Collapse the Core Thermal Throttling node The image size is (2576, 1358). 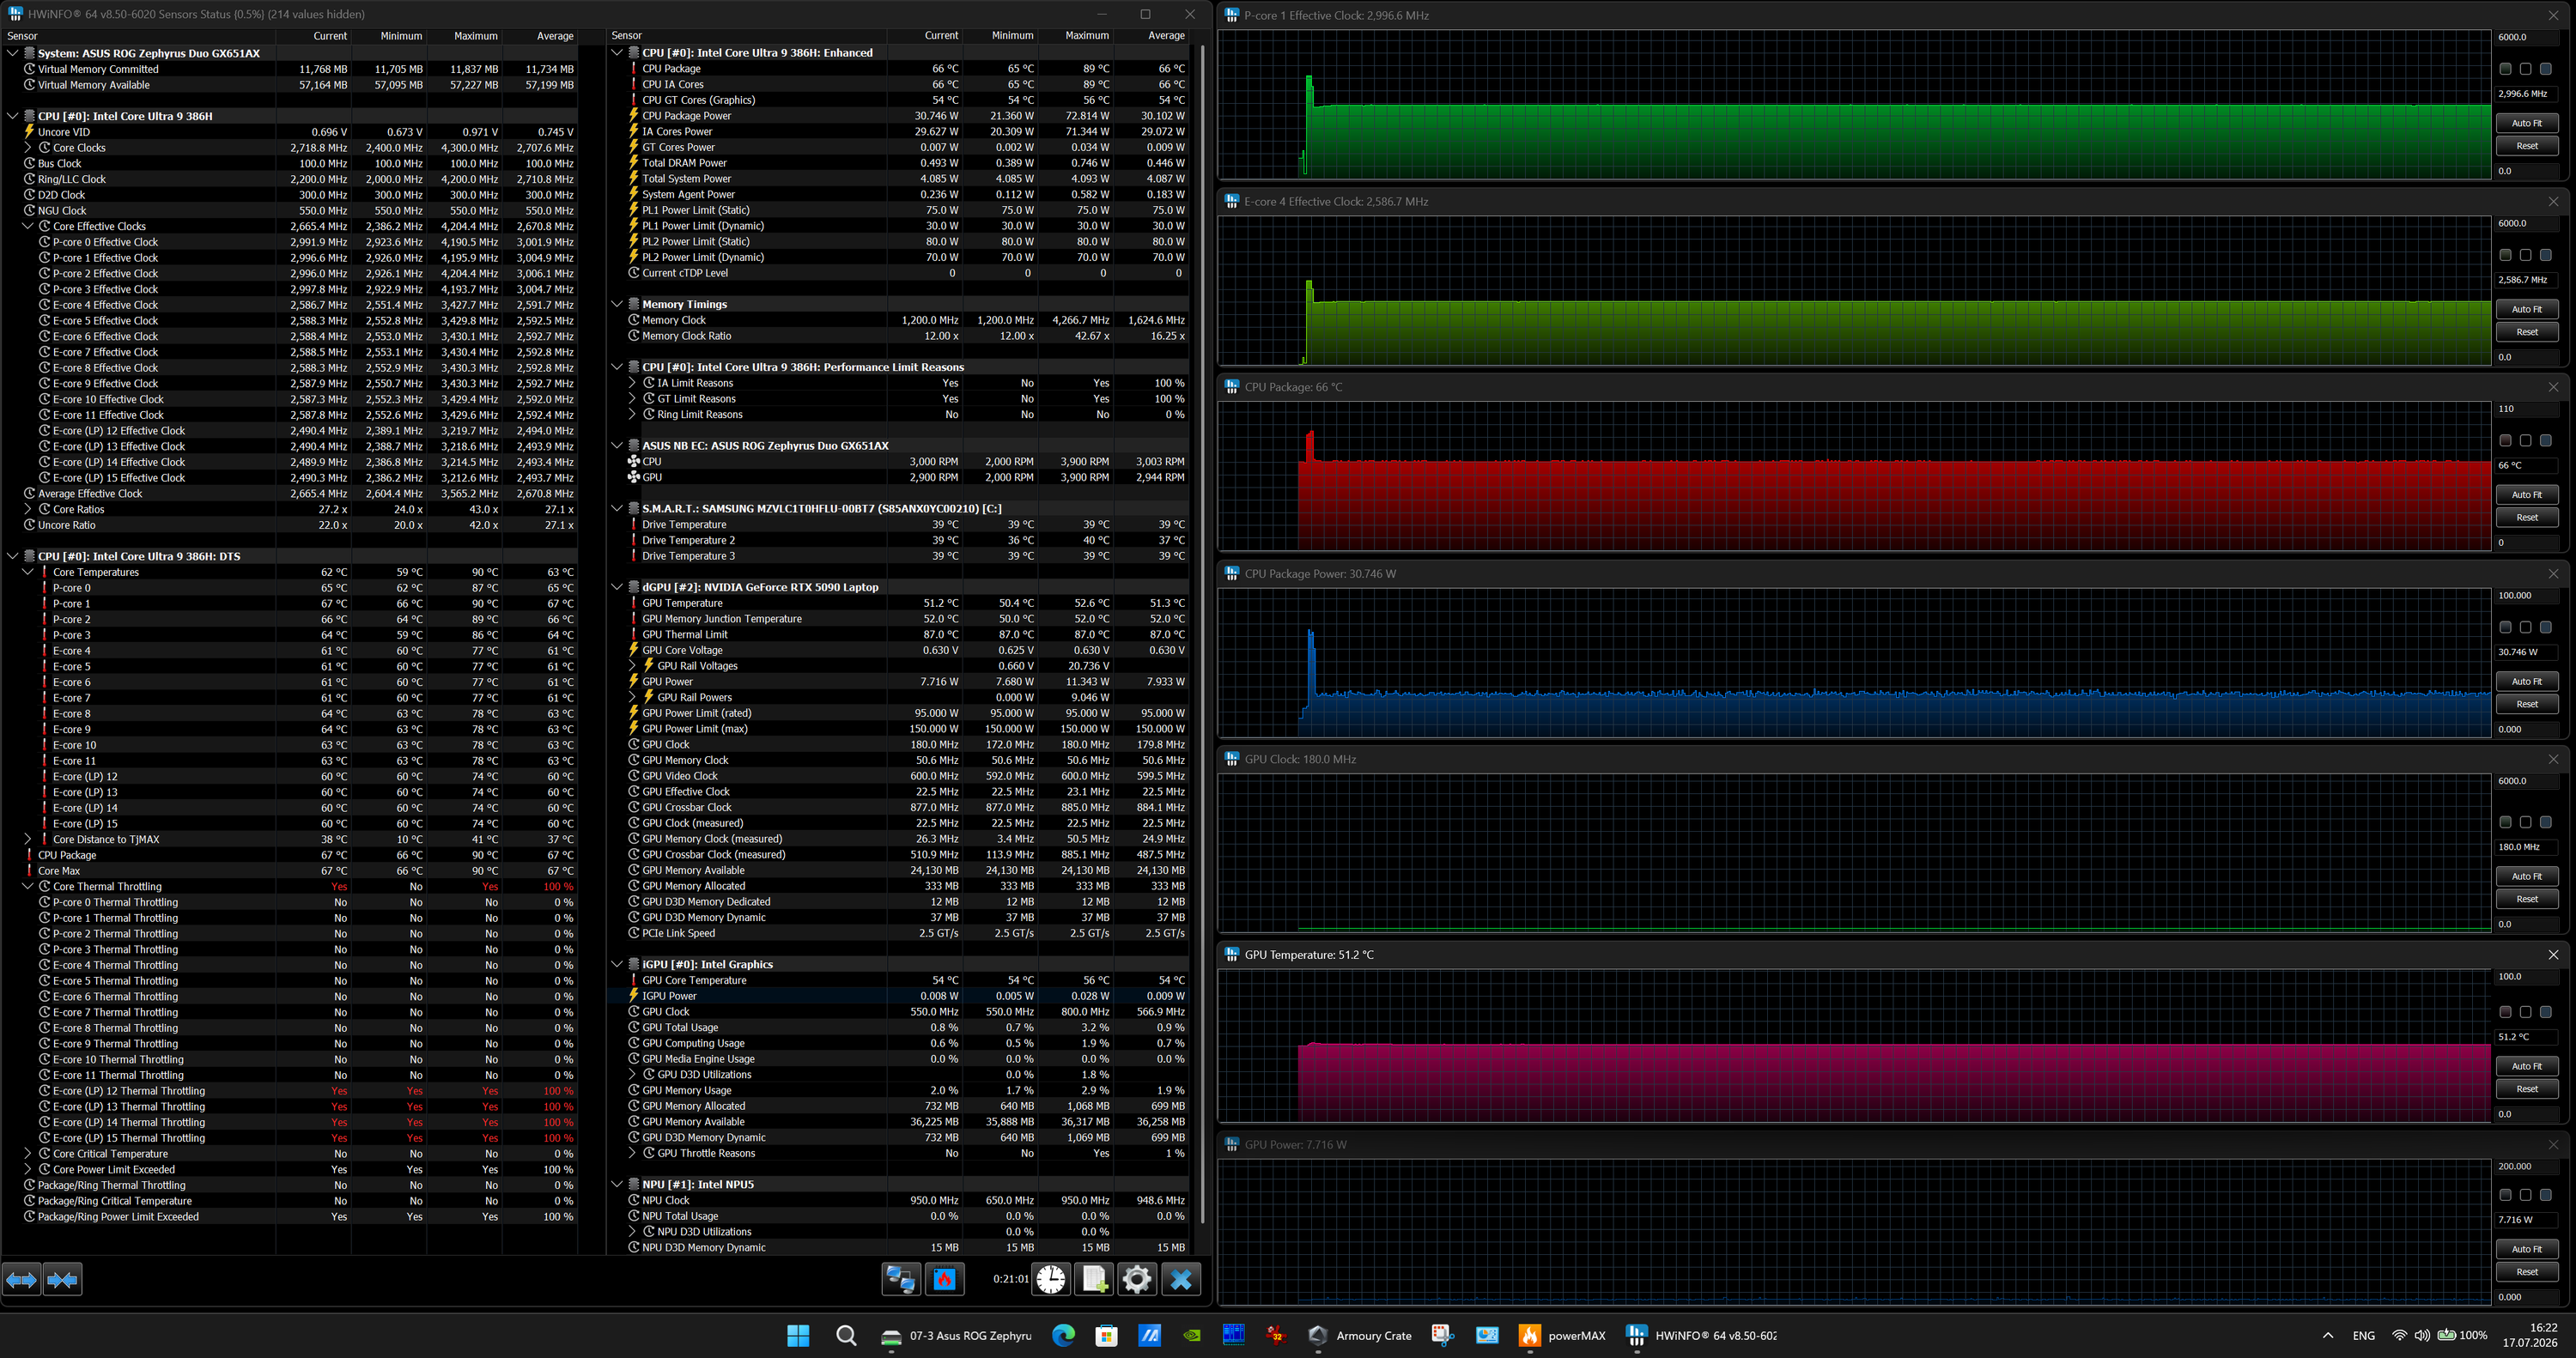(x=28, y=886)
